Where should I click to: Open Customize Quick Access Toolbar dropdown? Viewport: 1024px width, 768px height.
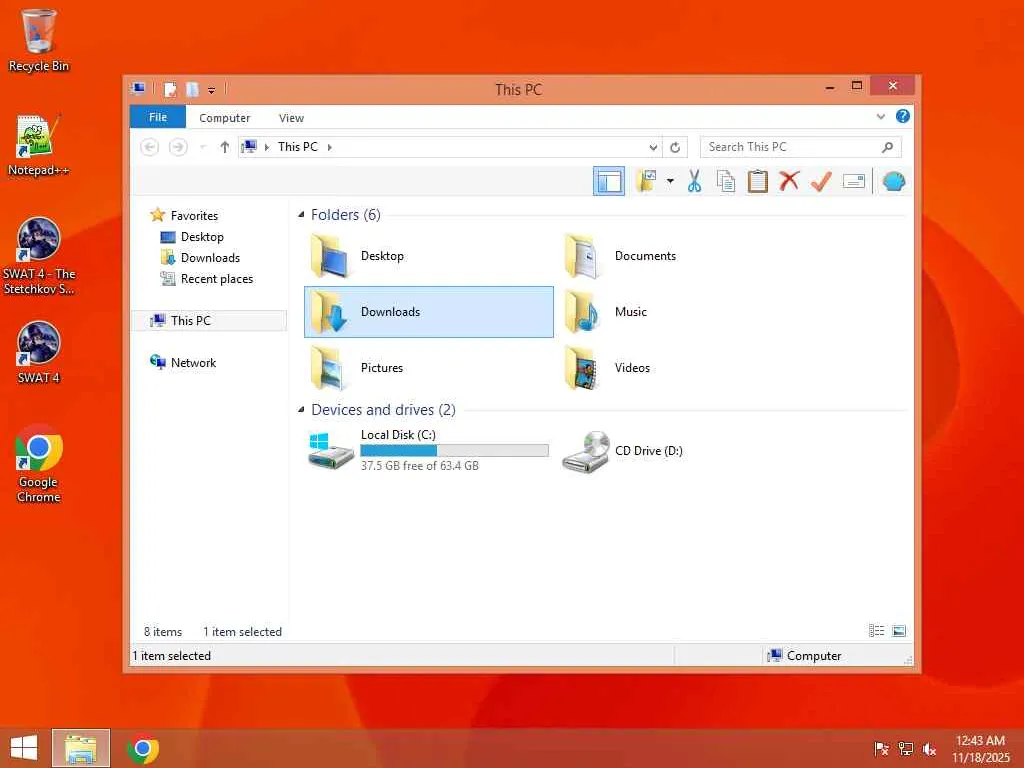[x=212, y=90]
